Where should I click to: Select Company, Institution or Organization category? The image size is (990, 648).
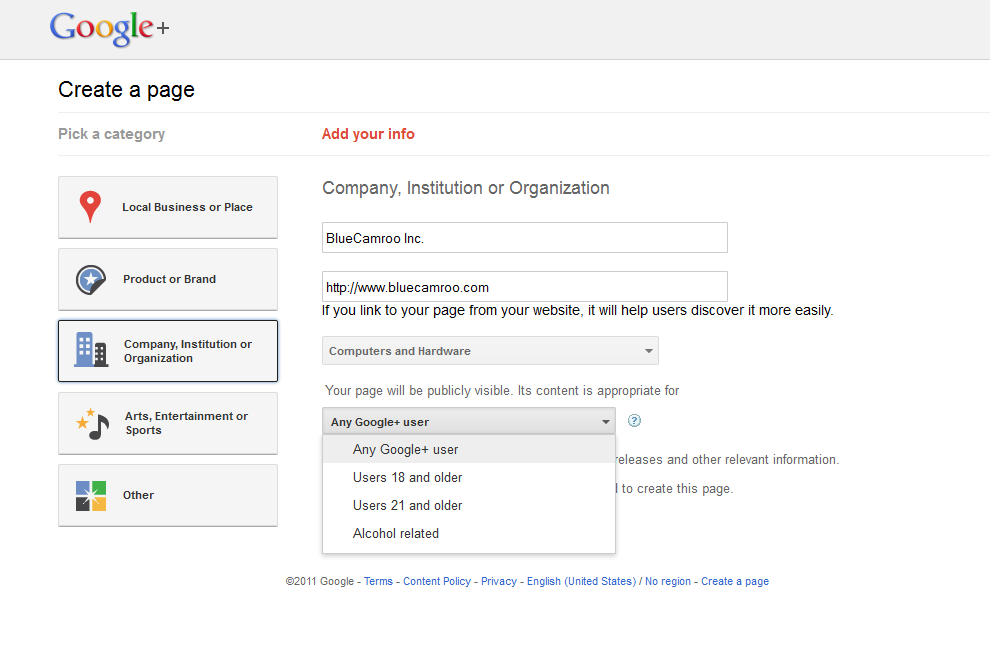point(168,351)
